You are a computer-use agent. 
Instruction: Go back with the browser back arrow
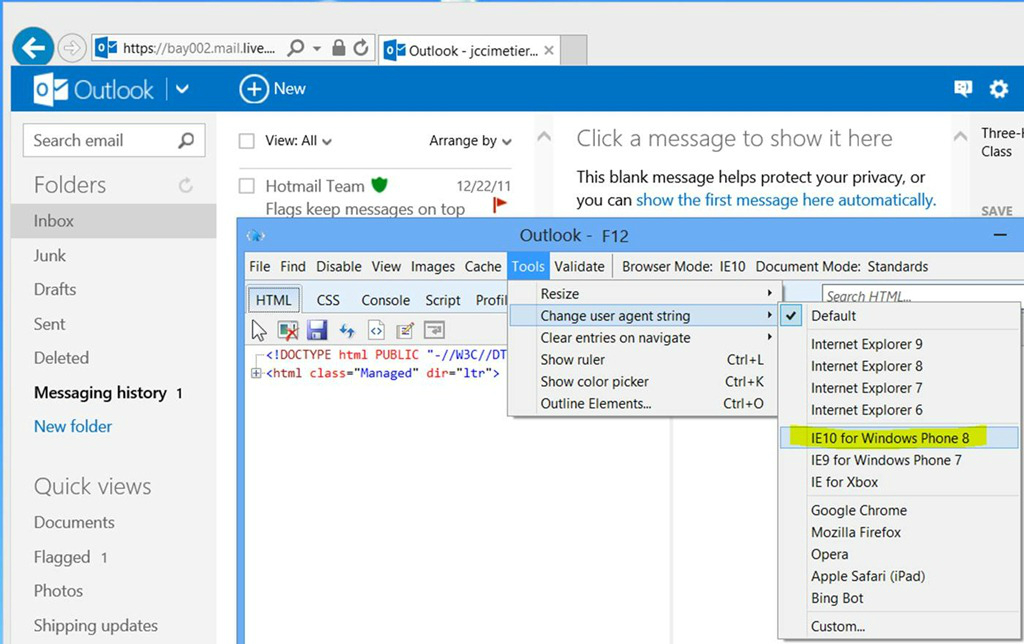[x=33, y=46]
